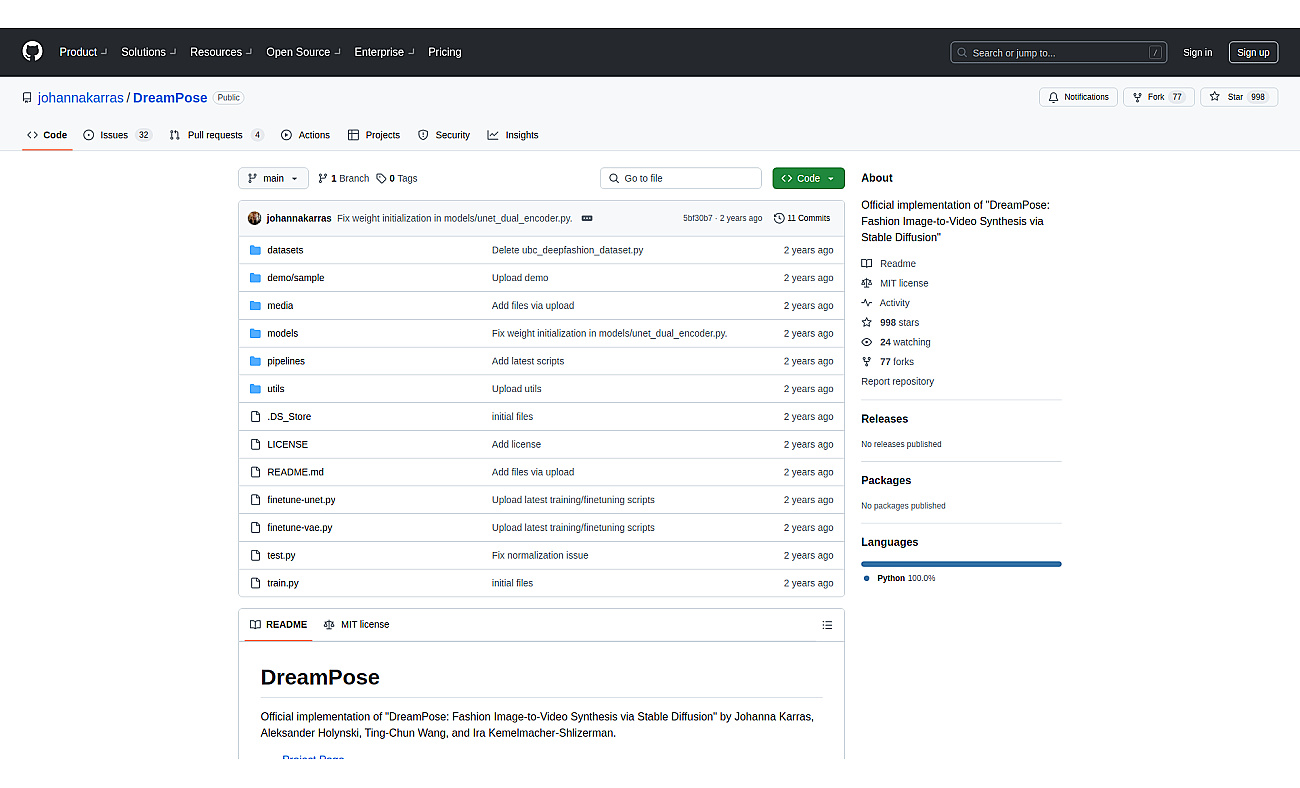Switch to the Actions tab

pos(305,135)
